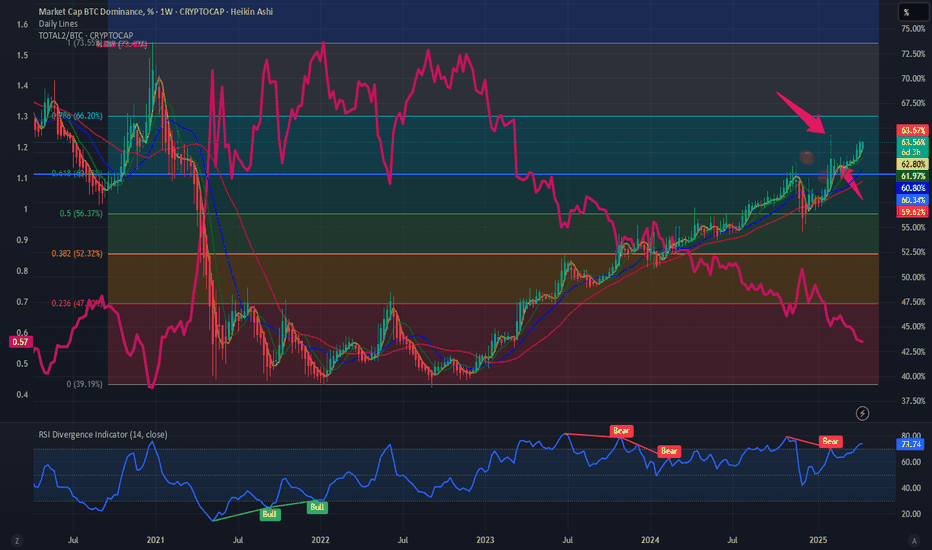The image size is (932, 550).
Task: Click the 60.80% dark blue price label
Action: 912,188
